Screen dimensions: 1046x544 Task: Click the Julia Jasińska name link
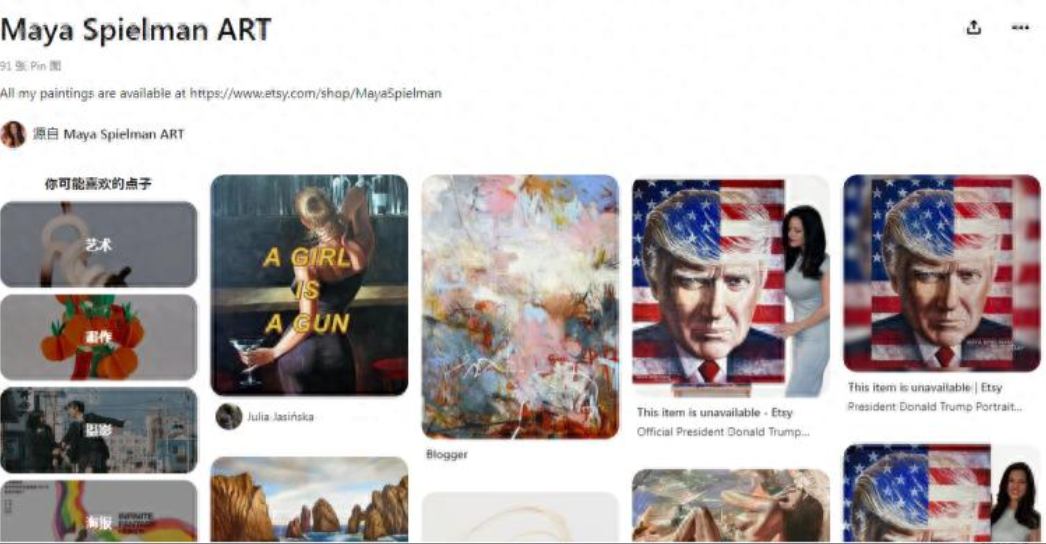point(280,417)
